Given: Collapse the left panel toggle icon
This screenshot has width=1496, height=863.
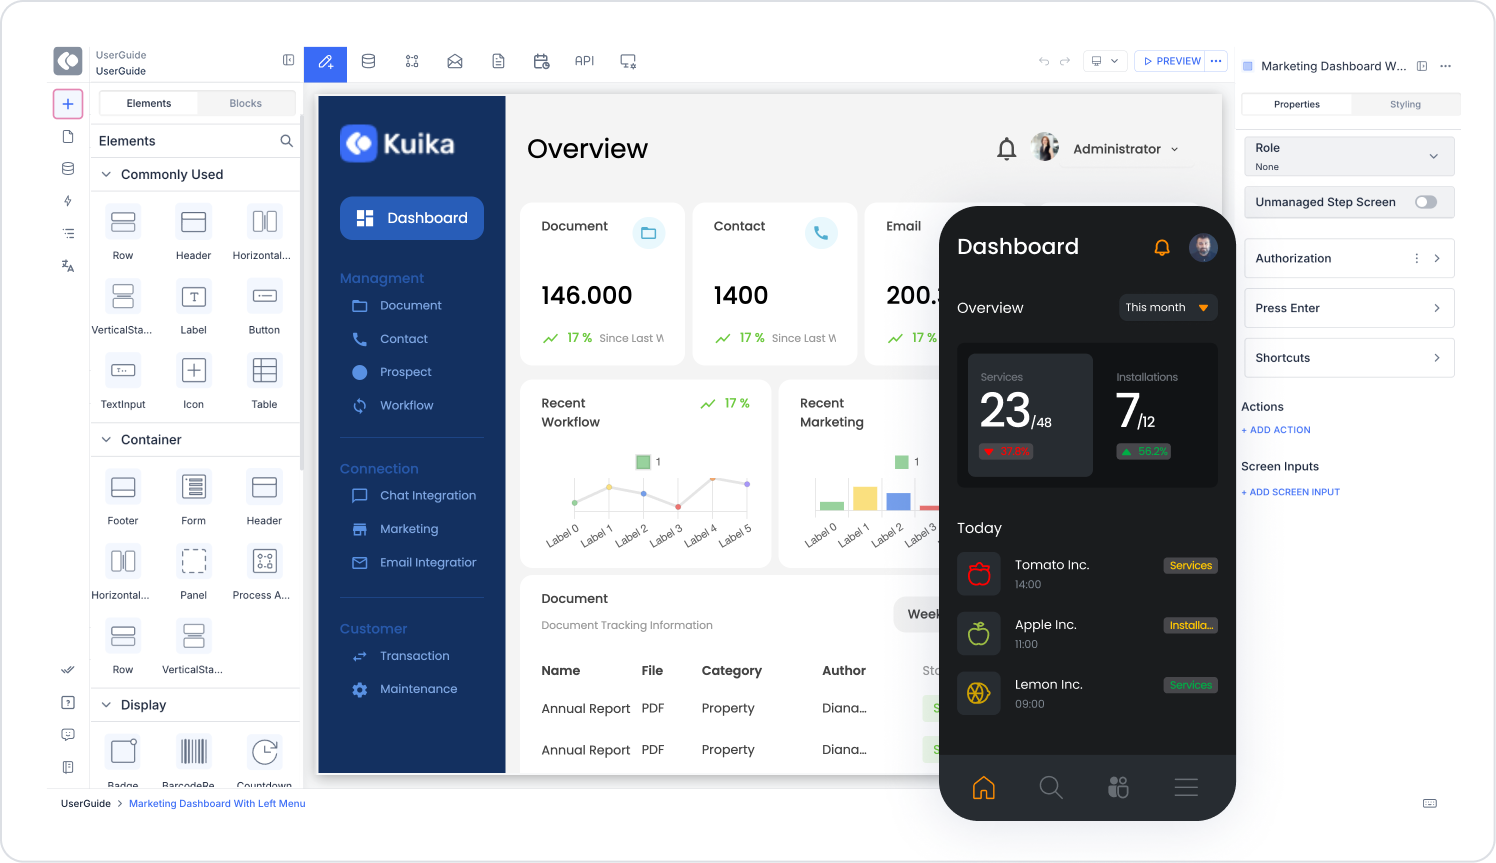Looking at the screenshot, I should [289, 60].
